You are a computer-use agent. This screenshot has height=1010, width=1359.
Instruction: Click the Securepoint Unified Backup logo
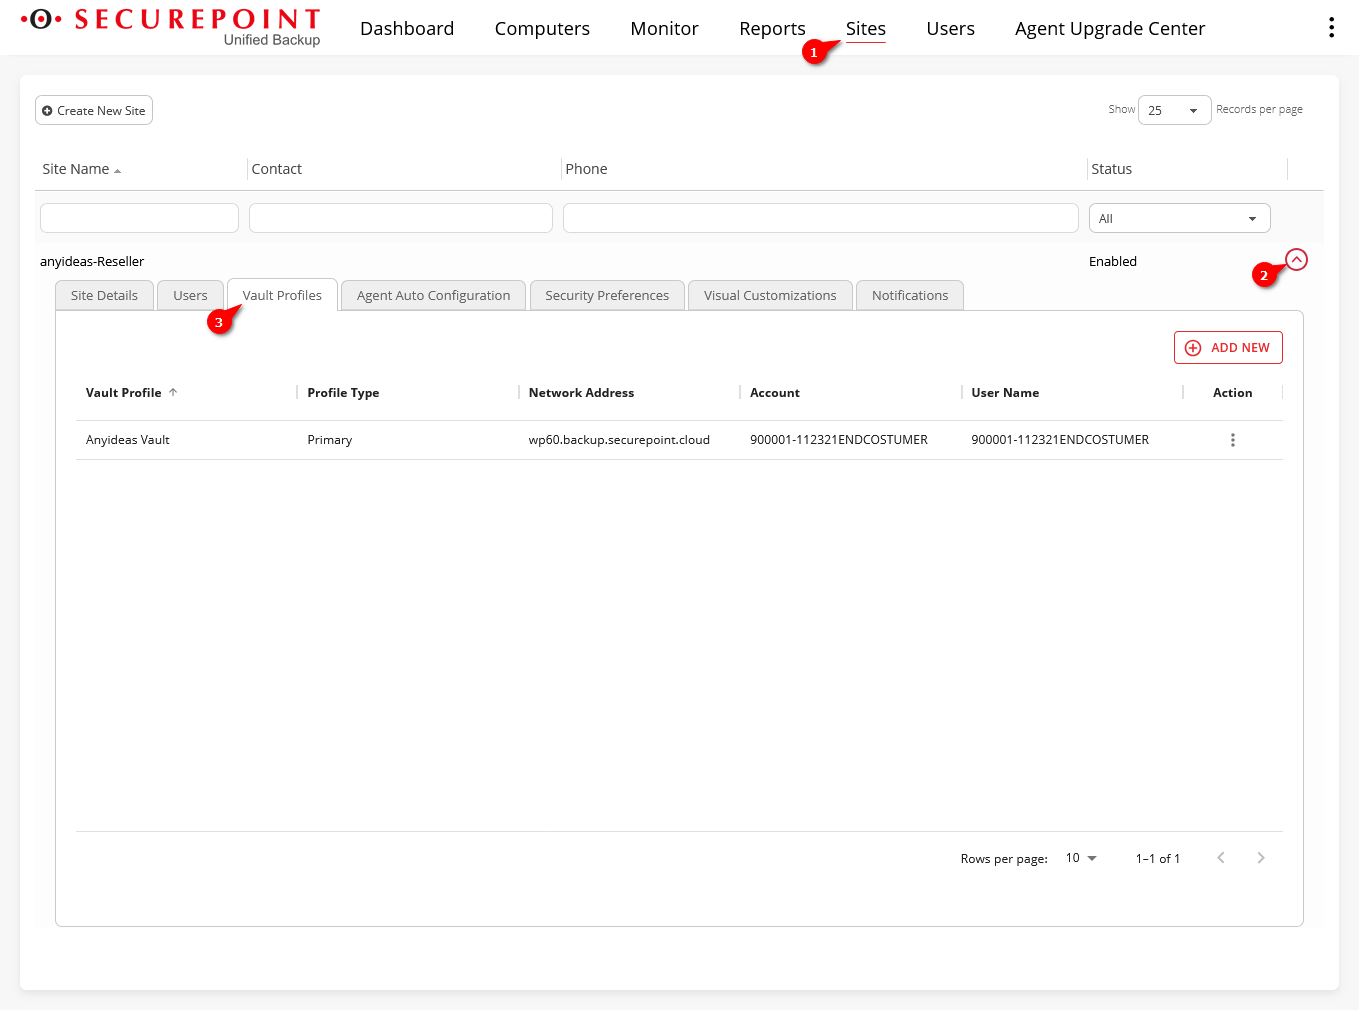(x=172, y=27)
